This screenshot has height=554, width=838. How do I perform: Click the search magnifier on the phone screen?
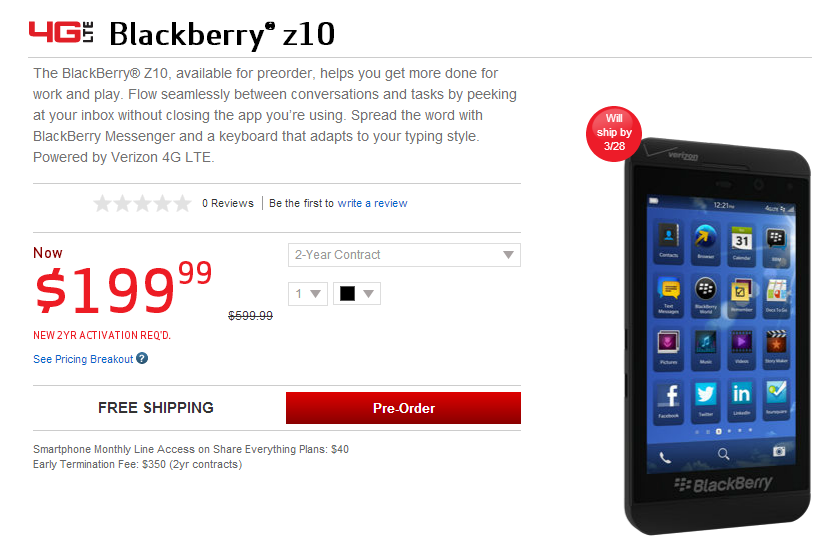(723, 454)
